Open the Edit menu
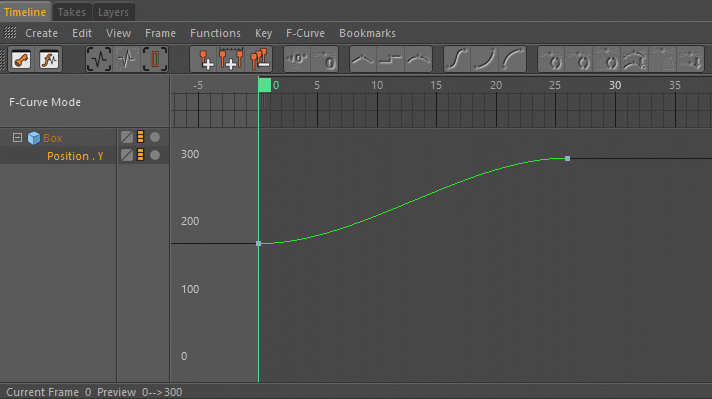 pyautogui.click(x=82, y=33)
